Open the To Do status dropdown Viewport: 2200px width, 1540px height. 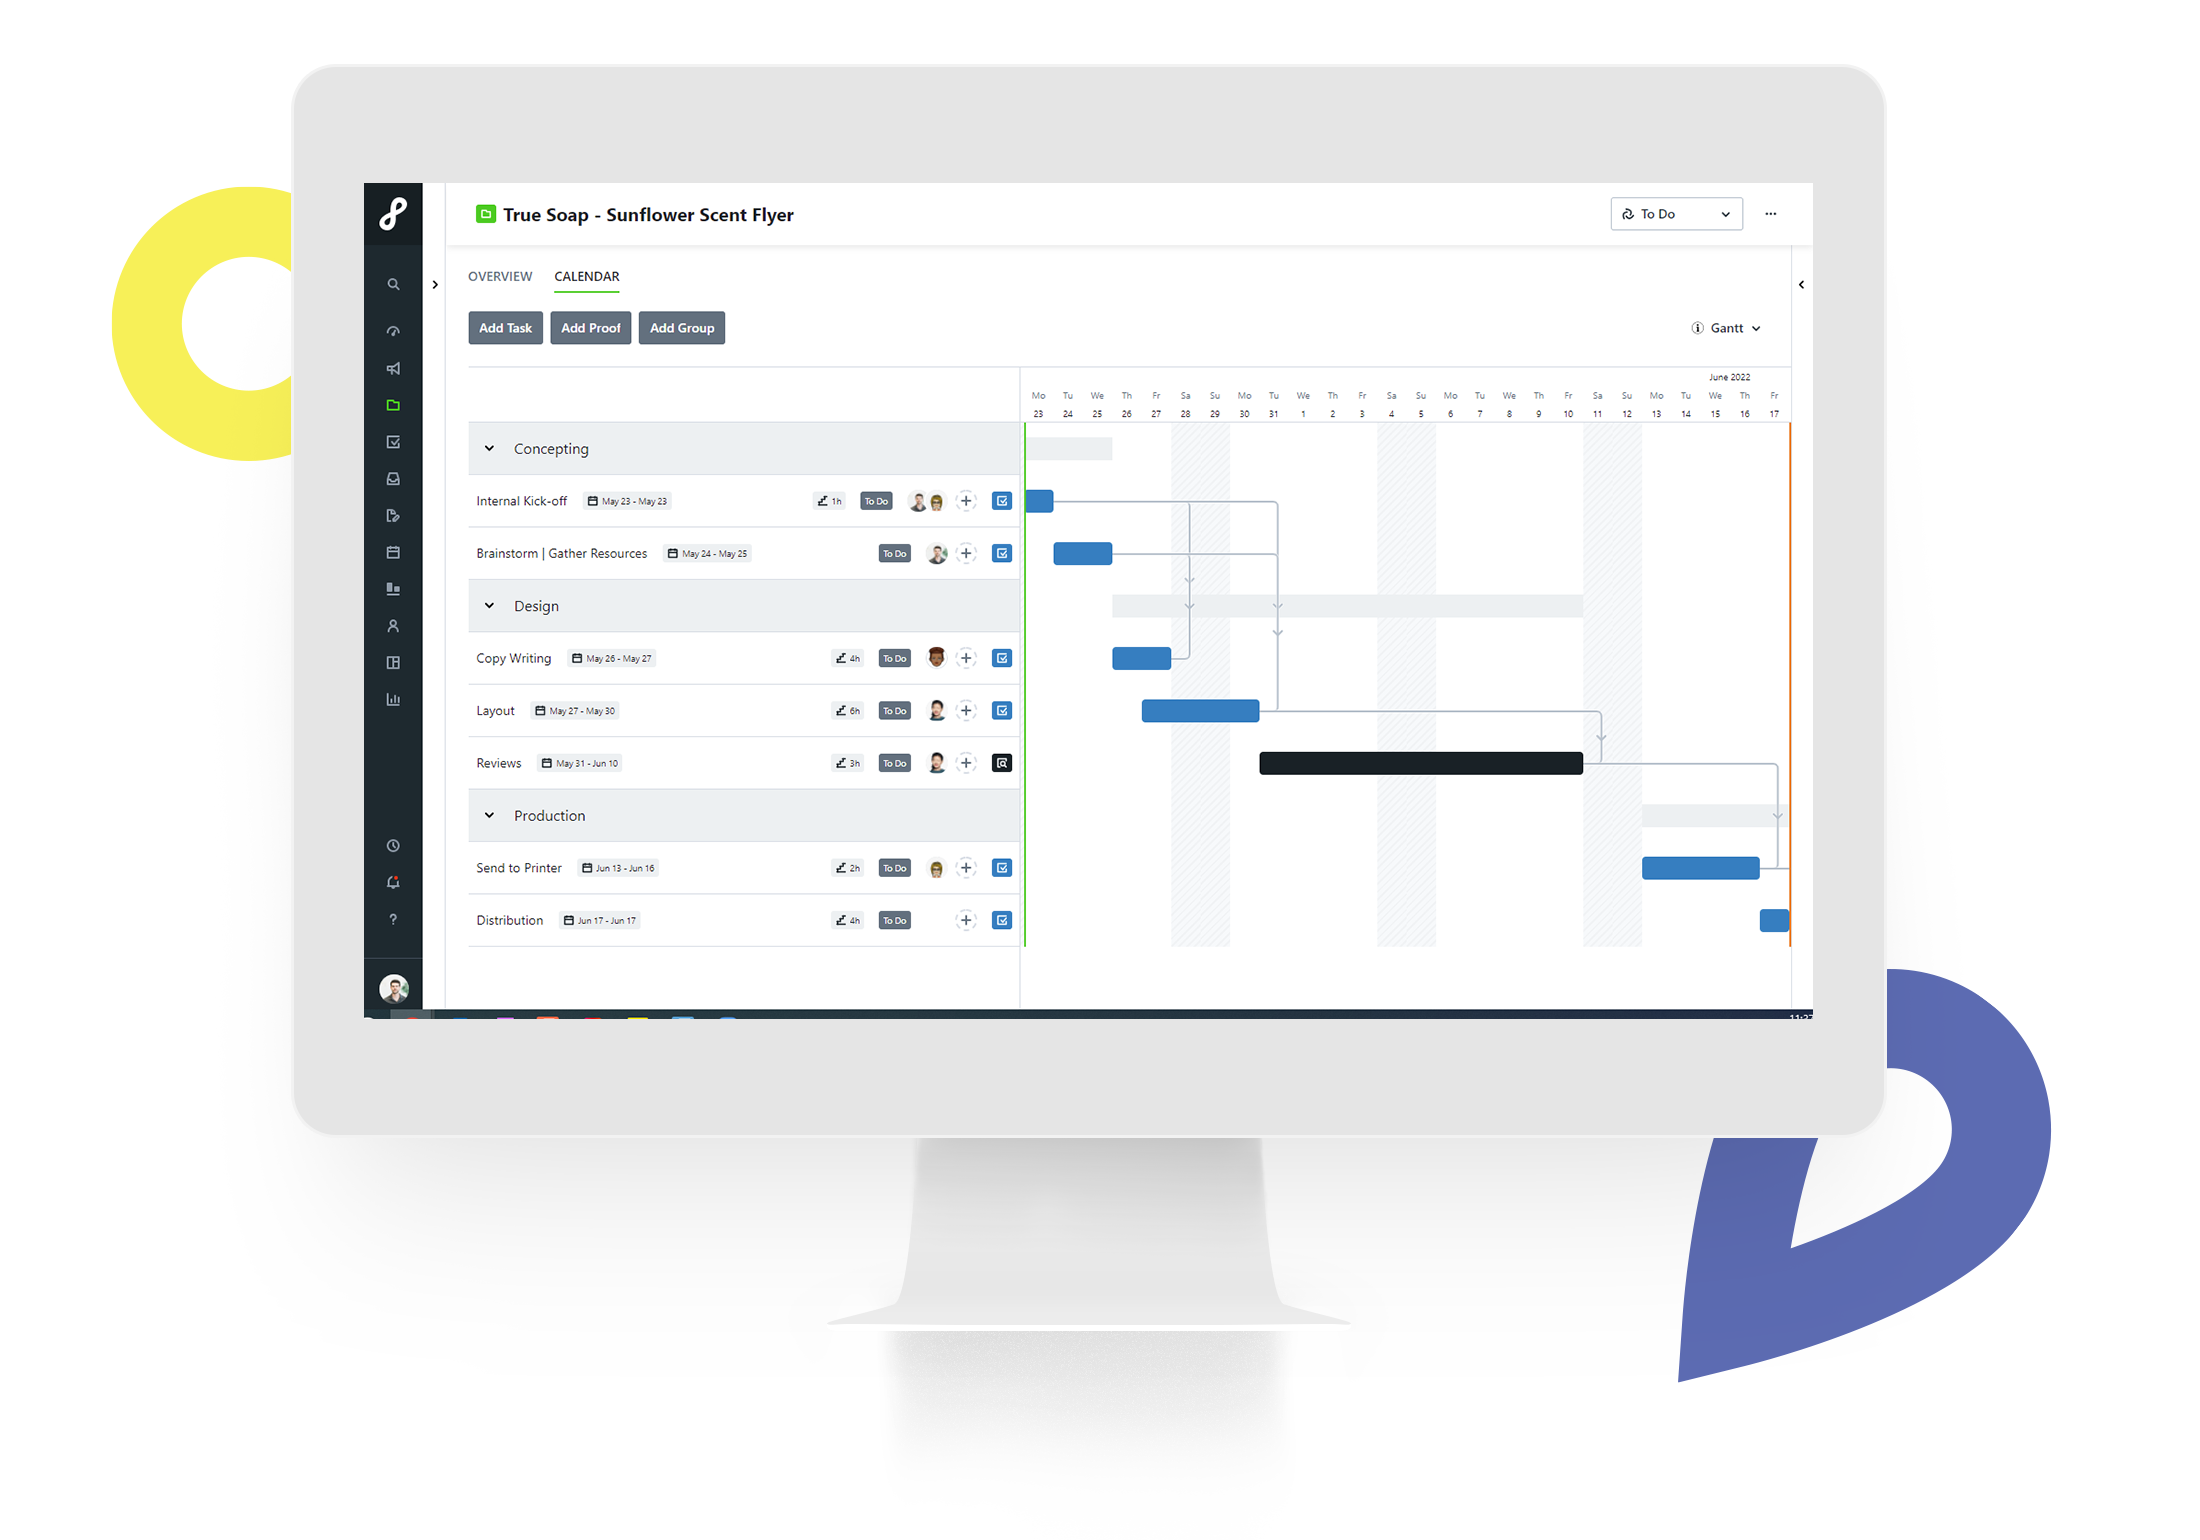click(1729, 214)
